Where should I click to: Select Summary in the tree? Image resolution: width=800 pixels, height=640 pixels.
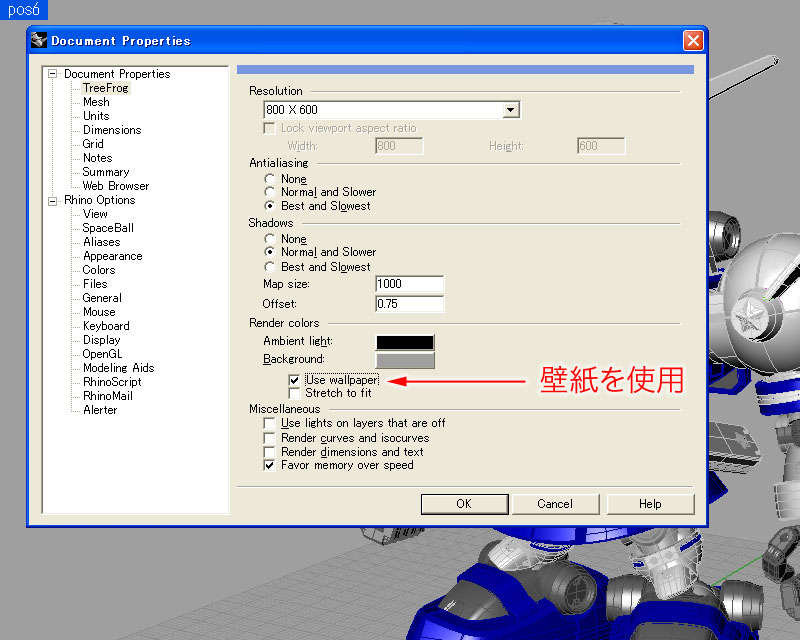106,172
